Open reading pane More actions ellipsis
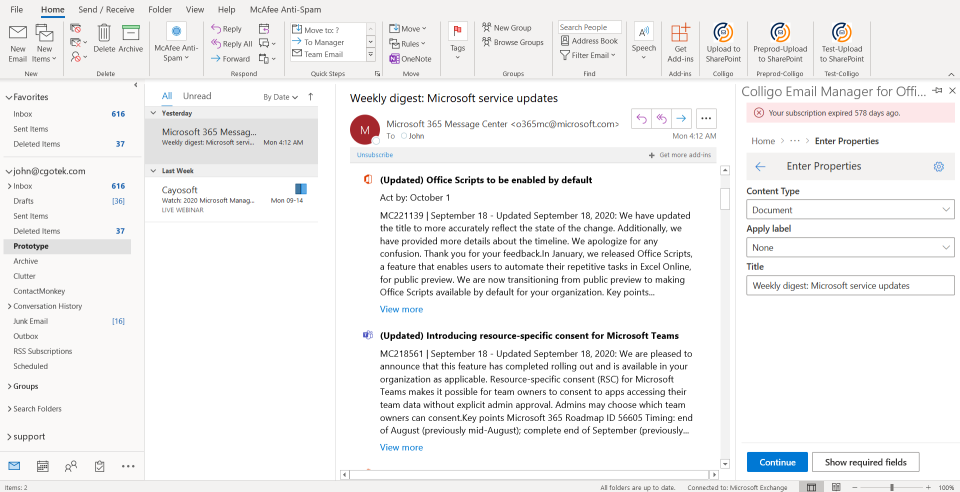 tap(707, 119)
